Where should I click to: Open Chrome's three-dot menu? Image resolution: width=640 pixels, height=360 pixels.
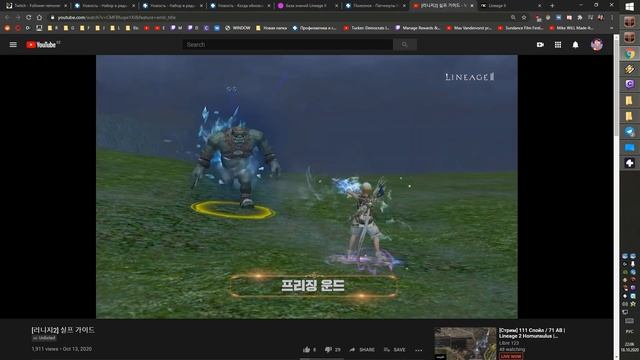[611, 18]
